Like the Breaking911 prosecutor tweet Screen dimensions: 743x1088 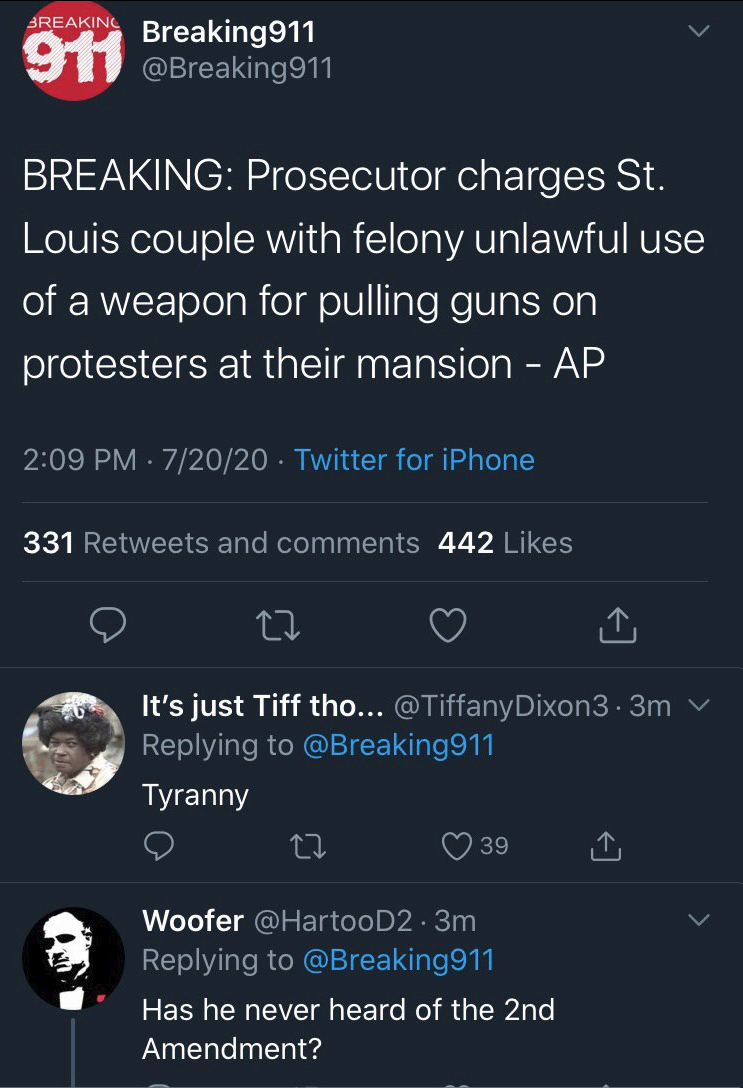447,625
